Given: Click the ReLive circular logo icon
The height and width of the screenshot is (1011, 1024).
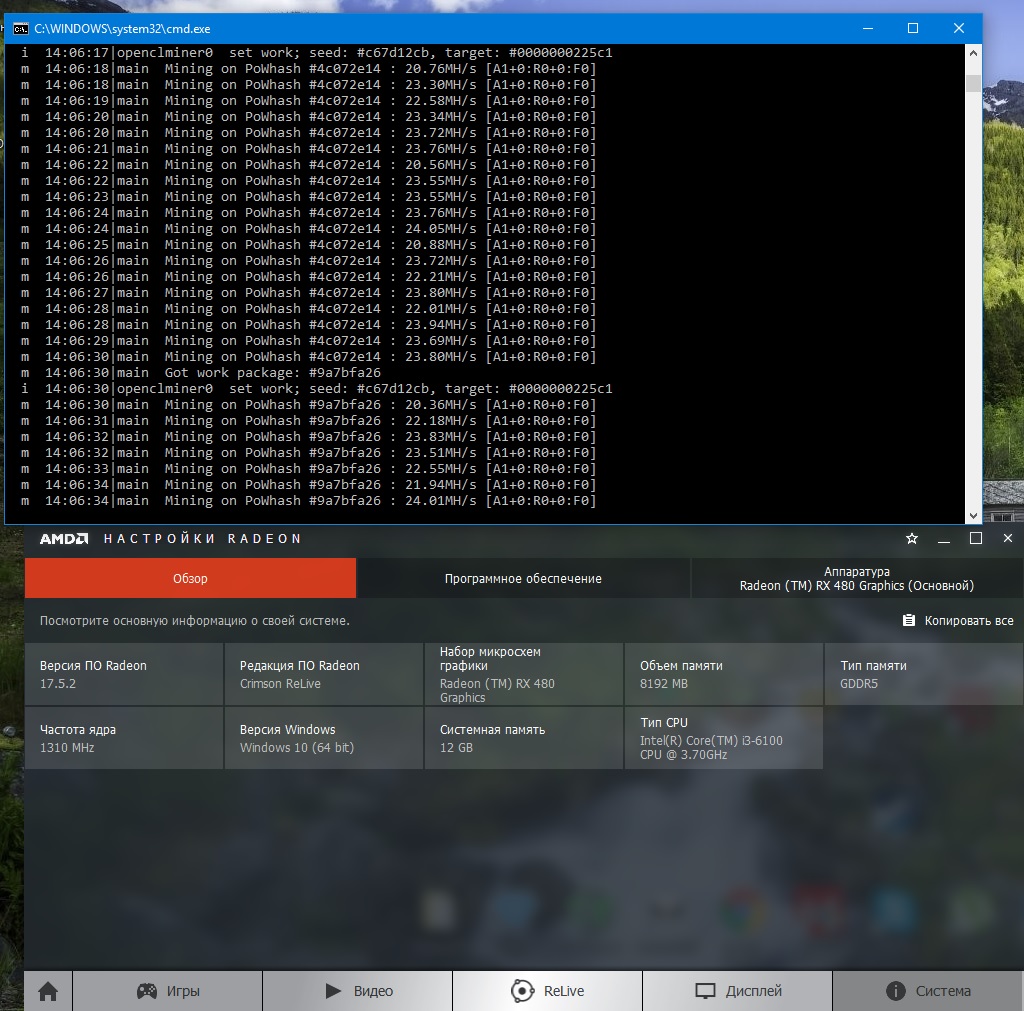Looking at the screenshot, I should pos(522,991).
